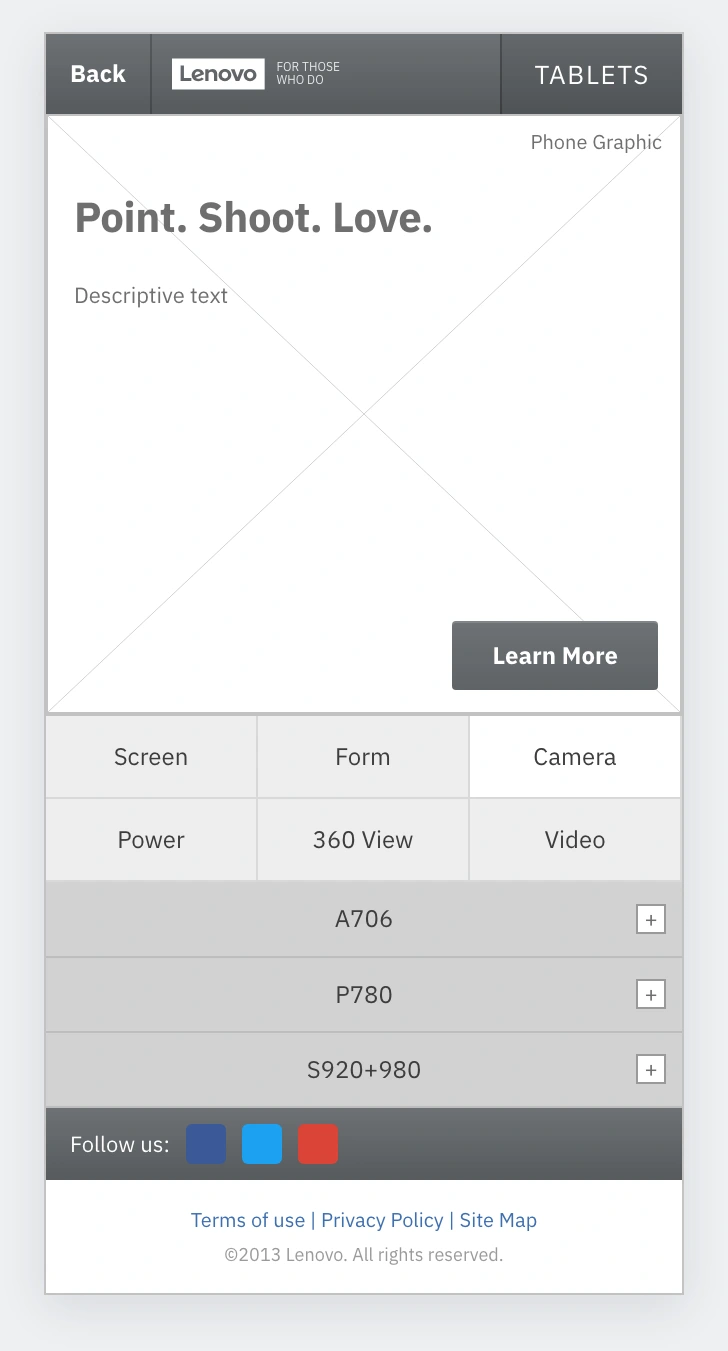The height and width of the screenshot is (1351, 728).
Task: Switch to the Screen tab
Action: (x=151, y=757)
